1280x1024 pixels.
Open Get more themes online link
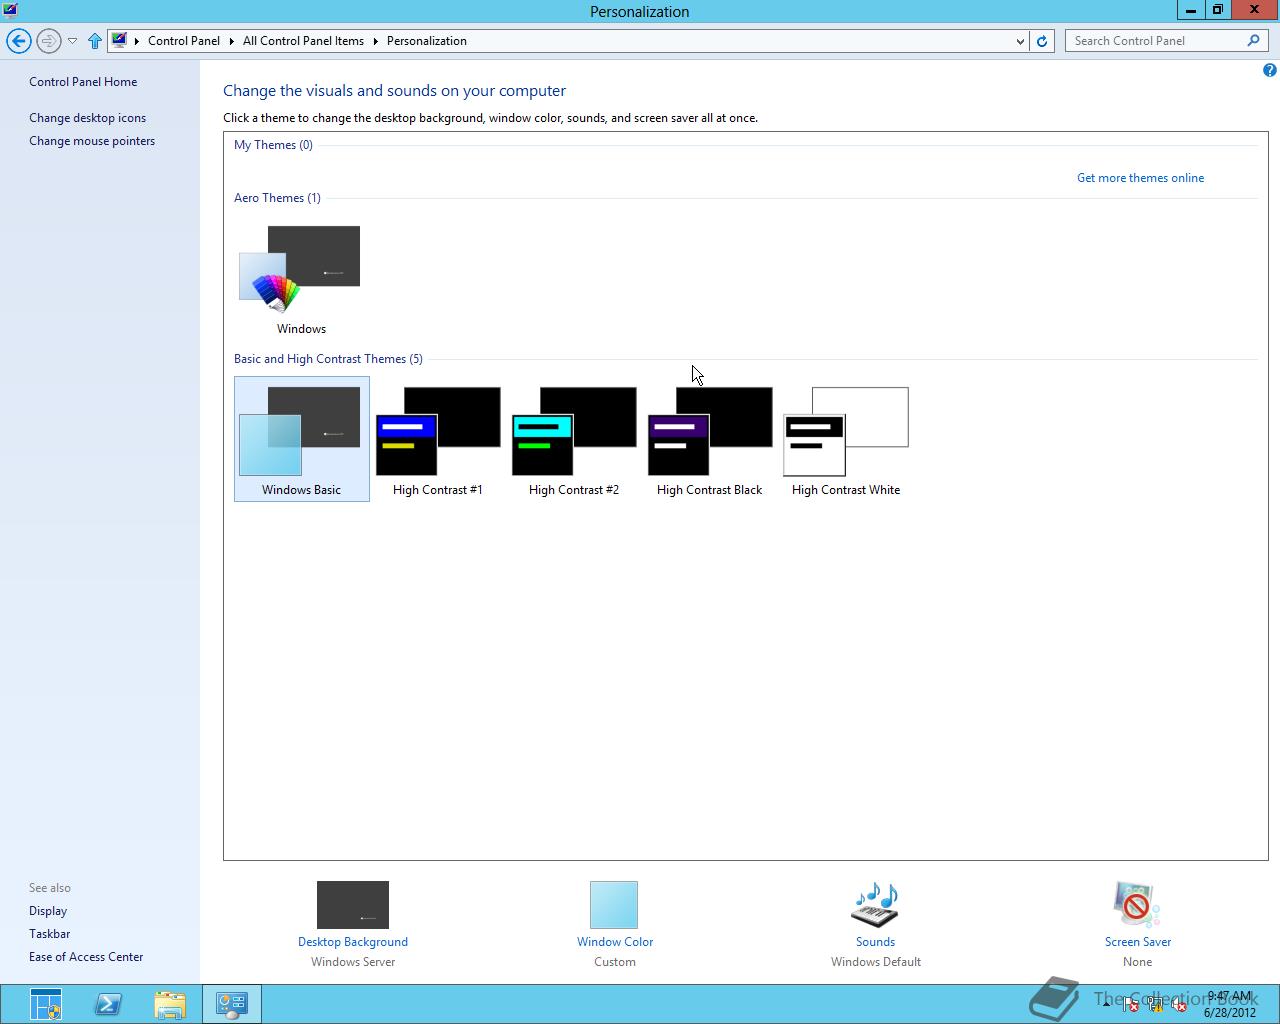click(x=1140, y=178)
